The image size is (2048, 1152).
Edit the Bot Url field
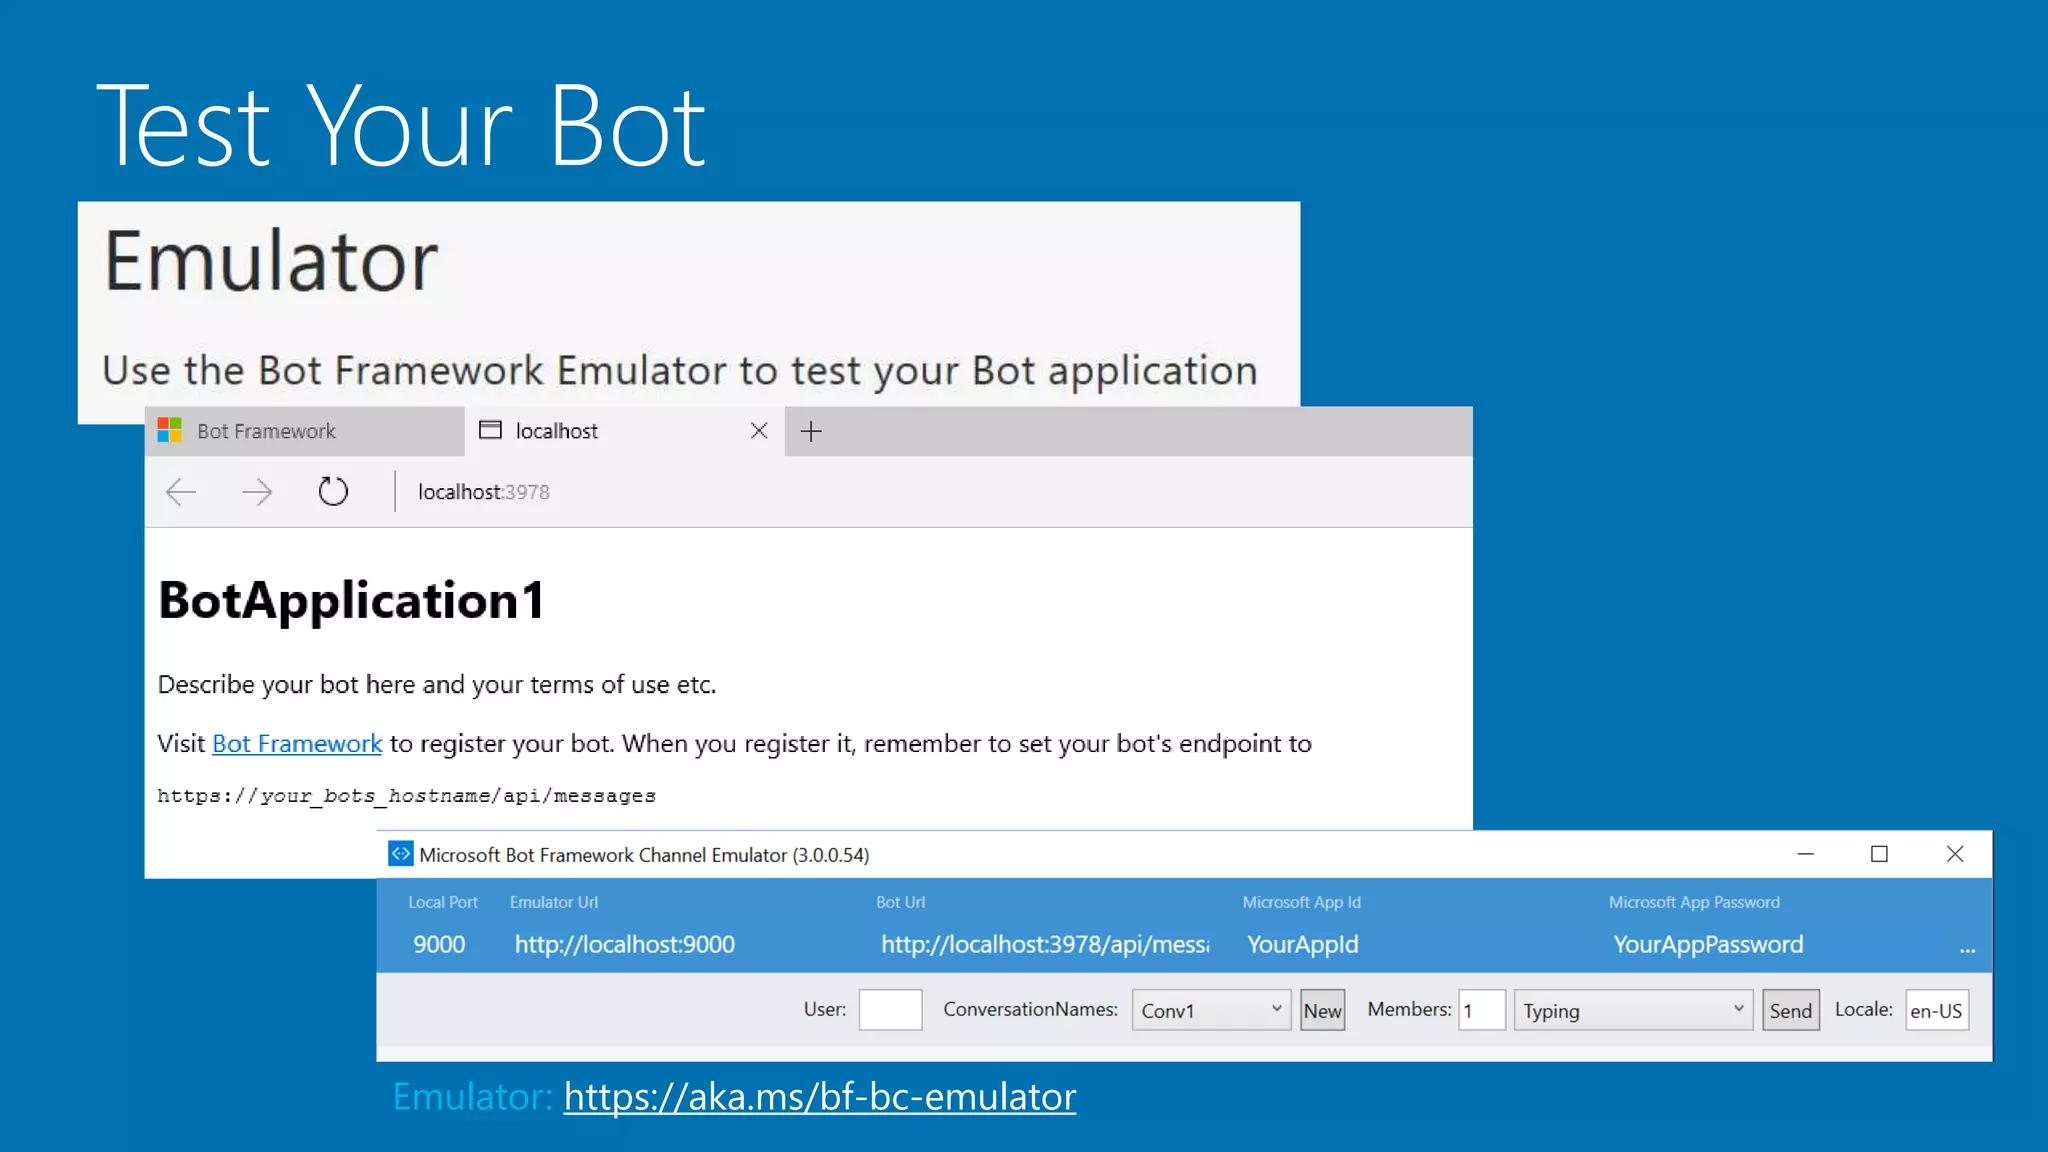pyautogui.click(x=1044, y=944)
